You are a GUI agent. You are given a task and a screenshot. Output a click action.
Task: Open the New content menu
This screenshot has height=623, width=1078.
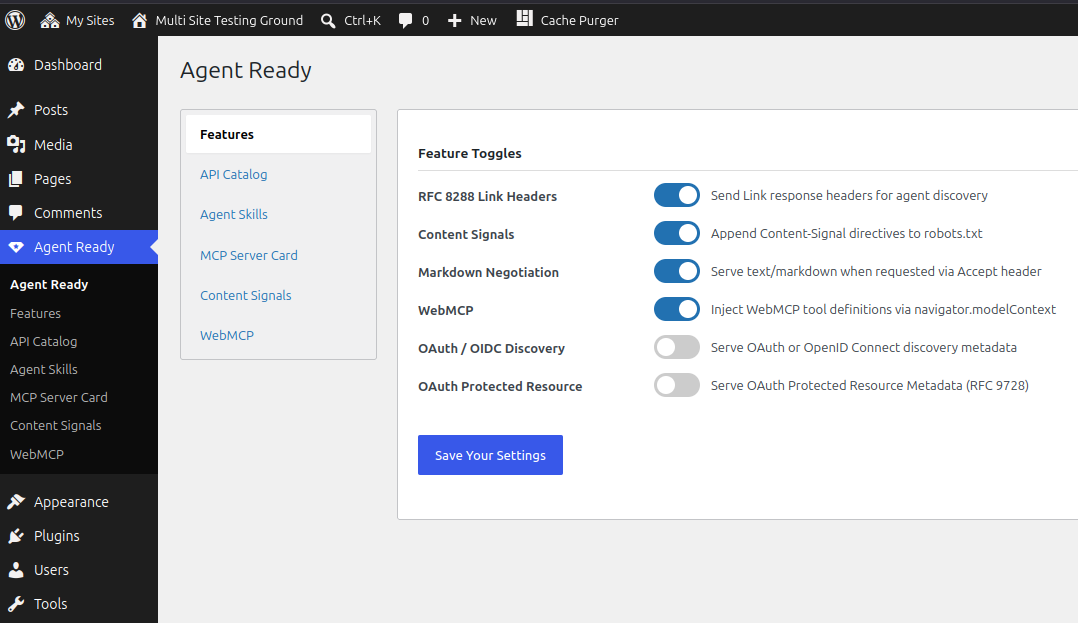coord(472,21)
